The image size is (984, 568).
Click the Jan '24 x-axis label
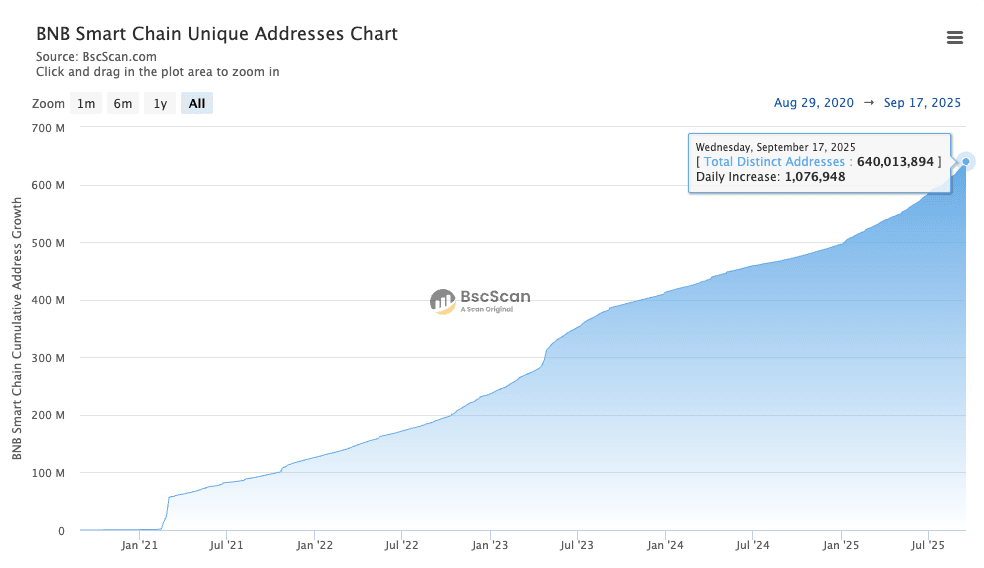point(665,545)
